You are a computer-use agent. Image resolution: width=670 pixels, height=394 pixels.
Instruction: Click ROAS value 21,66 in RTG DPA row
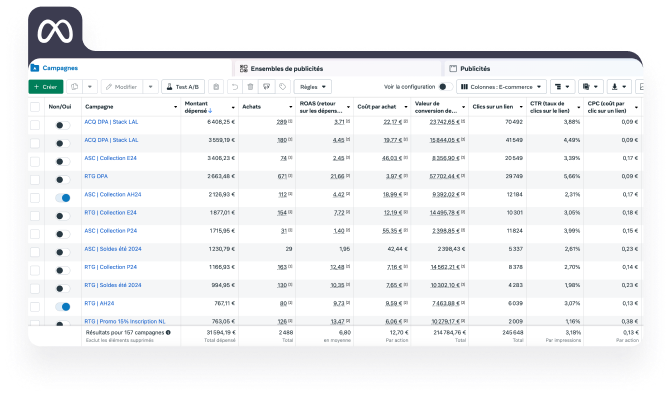(x=338, y=176)
